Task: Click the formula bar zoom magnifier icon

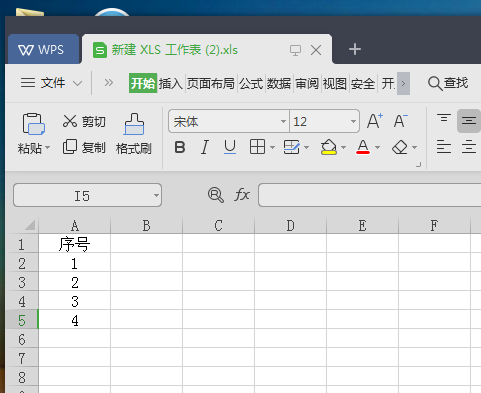Action: 216,195
